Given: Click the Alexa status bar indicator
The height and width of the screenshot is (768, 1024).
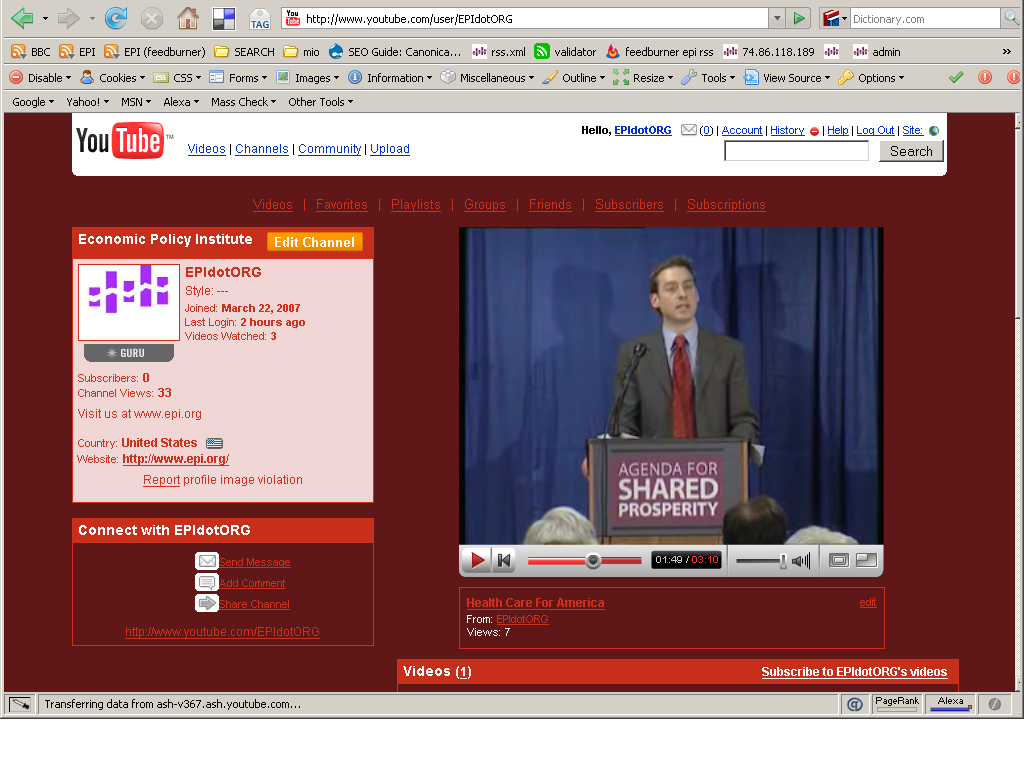Looking at the screenshot, I should pos(951,703).
